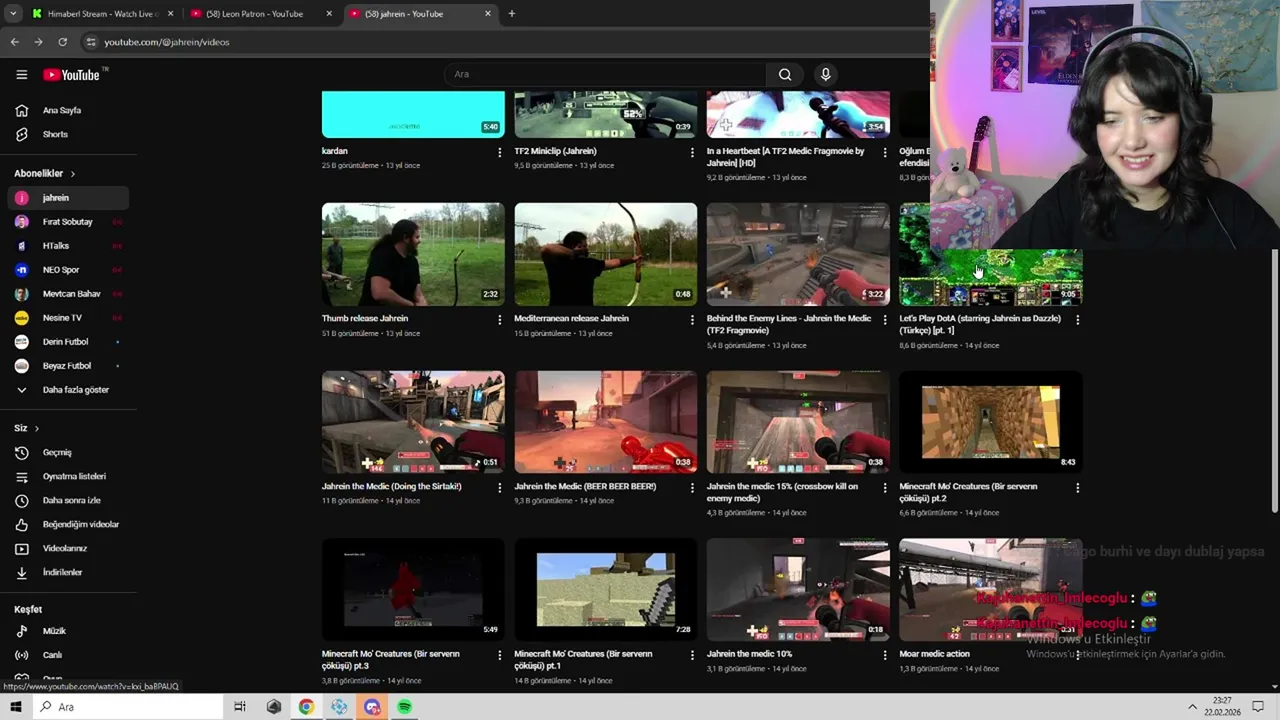
Task: Open Shorts from the sidebar
Action: click(x=68, y=134)
